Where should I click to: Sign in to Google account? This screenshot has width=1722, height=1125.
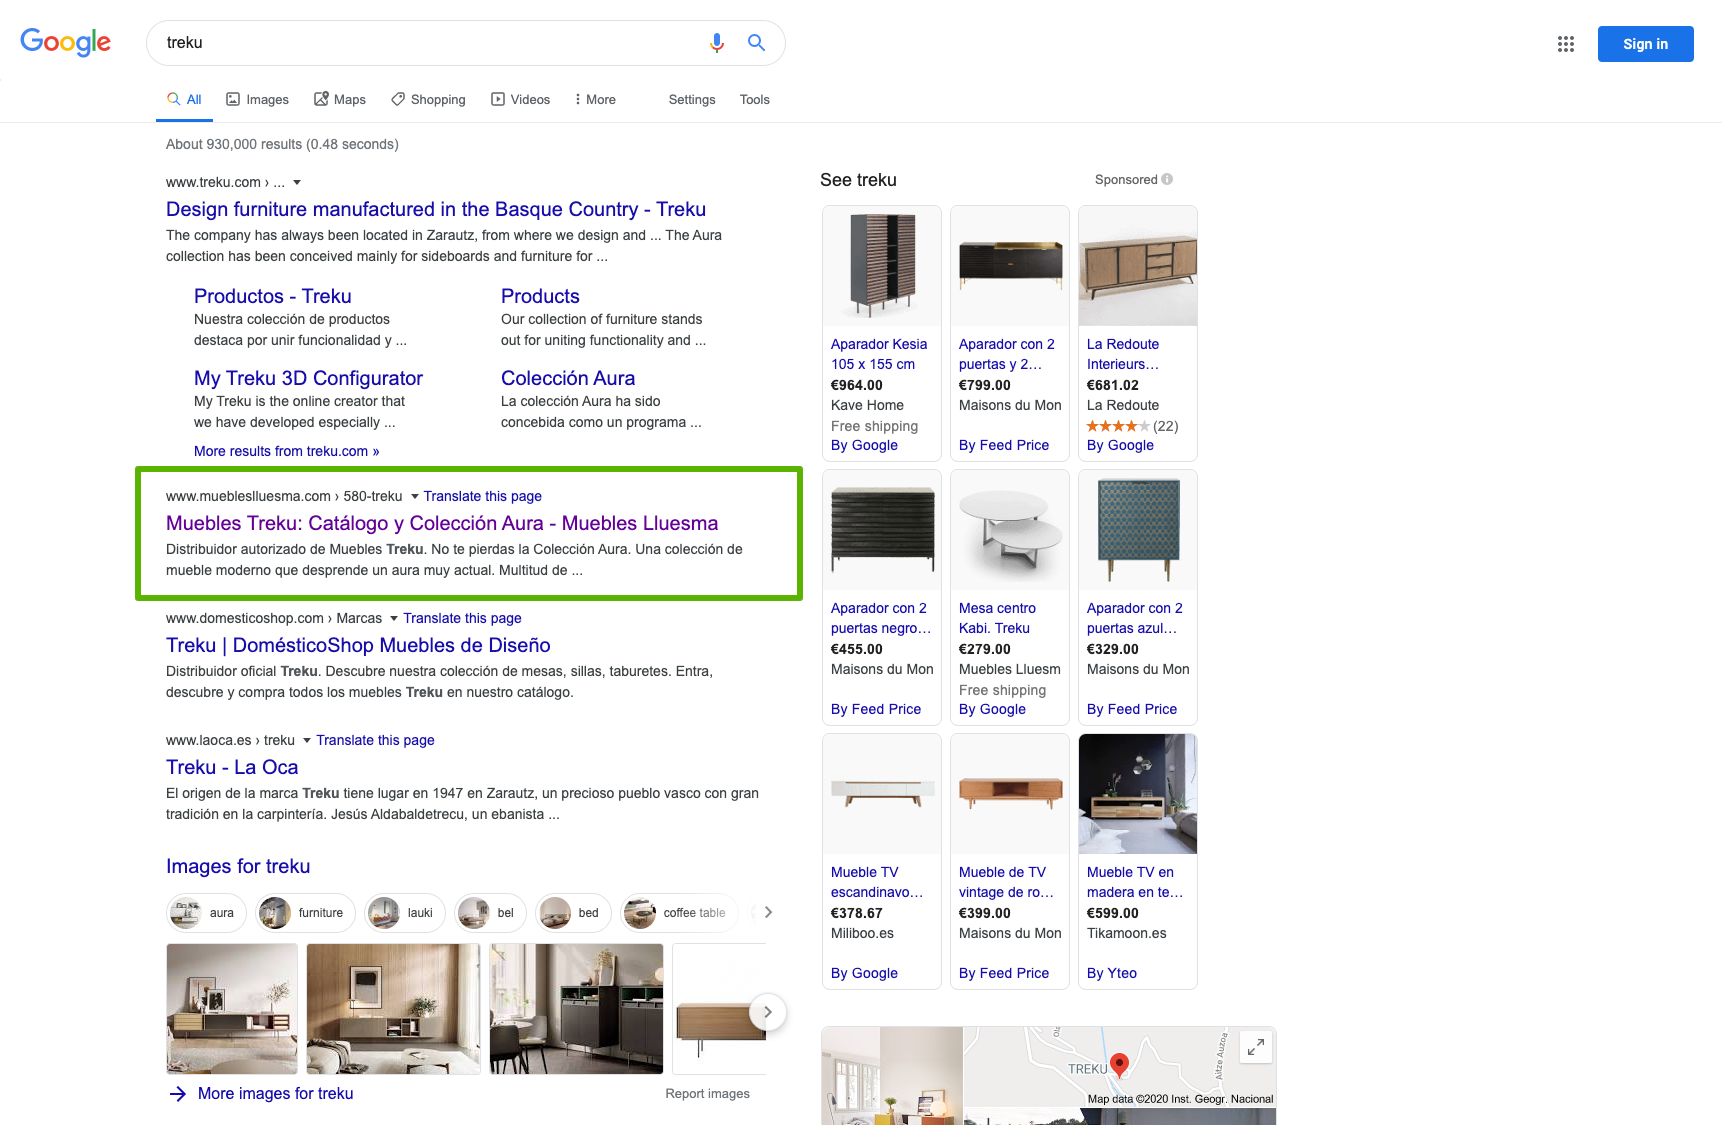pyautogui.click(x=1645, y=44)
